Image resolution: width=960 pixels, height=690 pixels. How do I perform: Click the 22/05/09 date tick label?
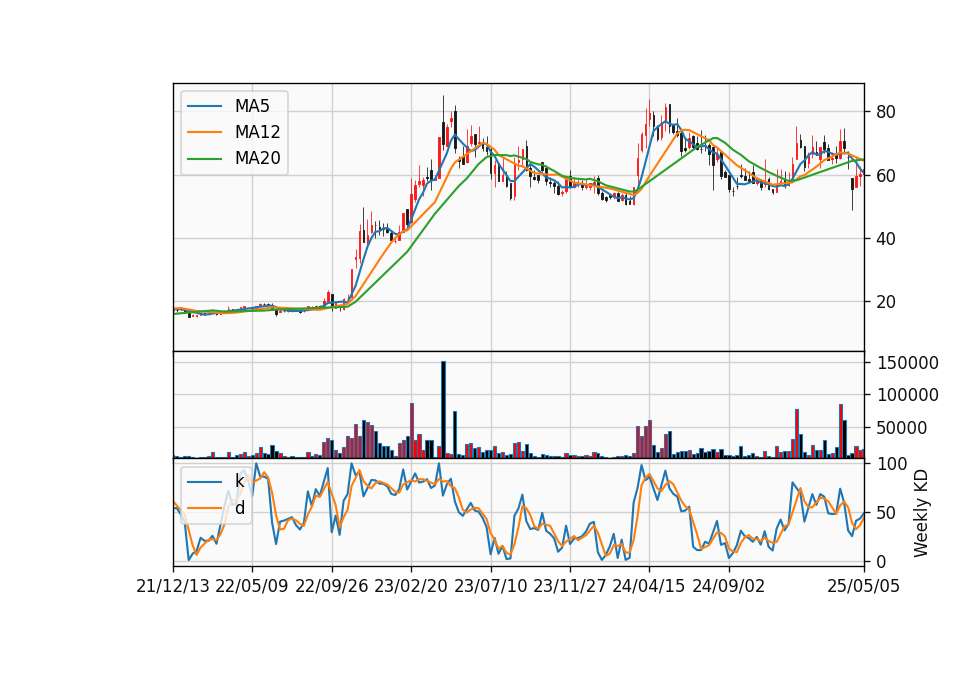click(252, 586)
